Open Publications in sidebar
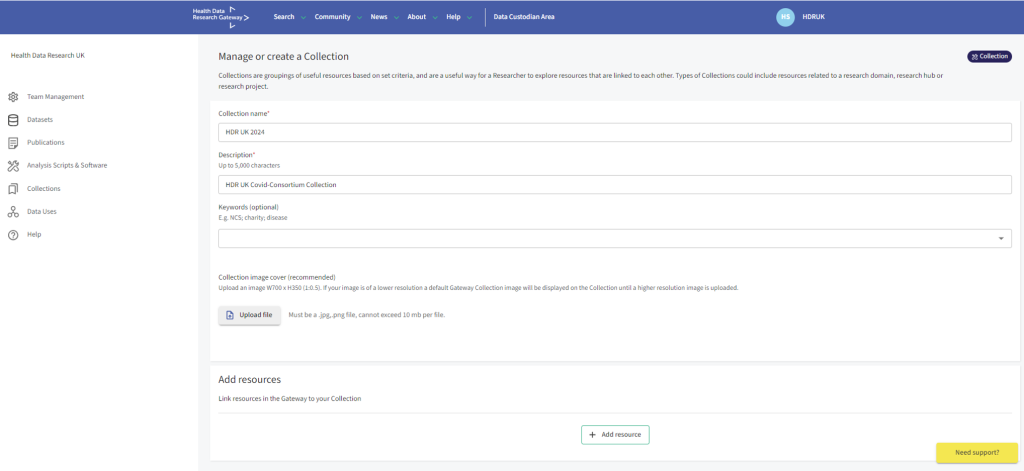Image resolution: width=1024 pixels, height=471 pixels. pos(46,142)
